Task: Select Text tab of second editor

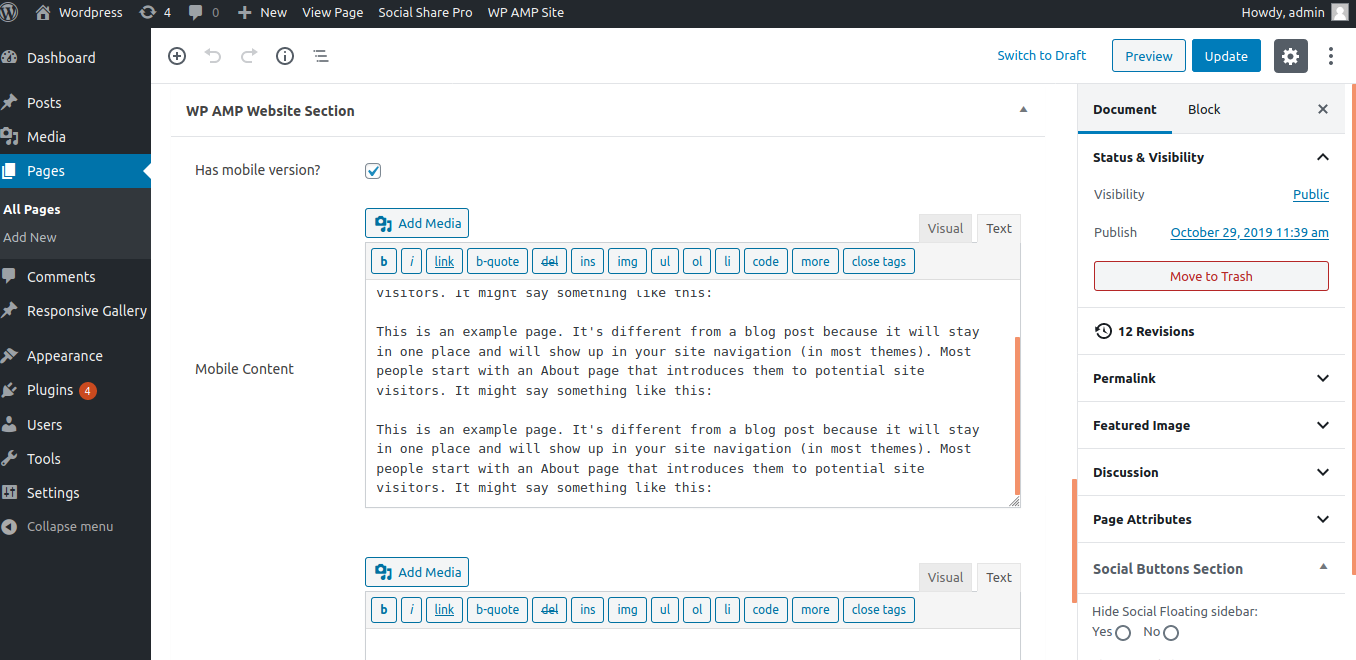Action: click(x=999, y=577)
